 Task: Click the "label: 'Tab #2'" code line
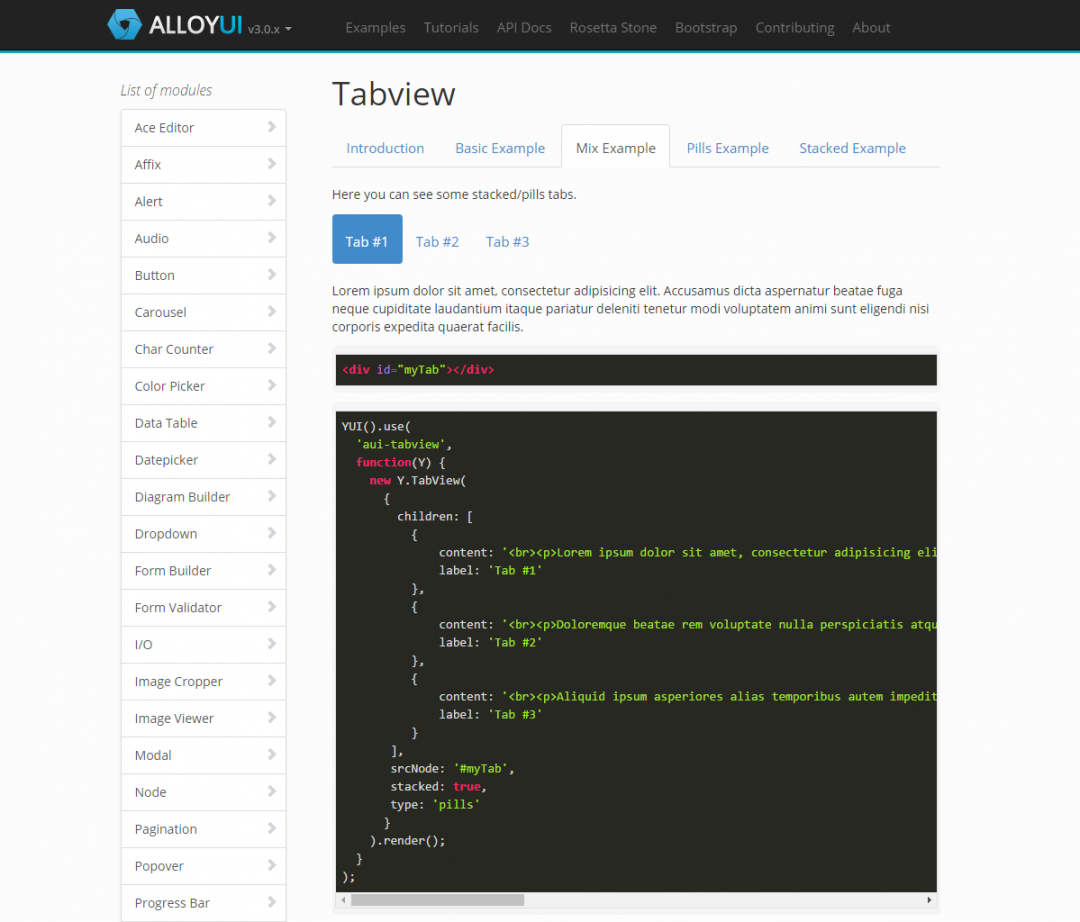[490, 642]
